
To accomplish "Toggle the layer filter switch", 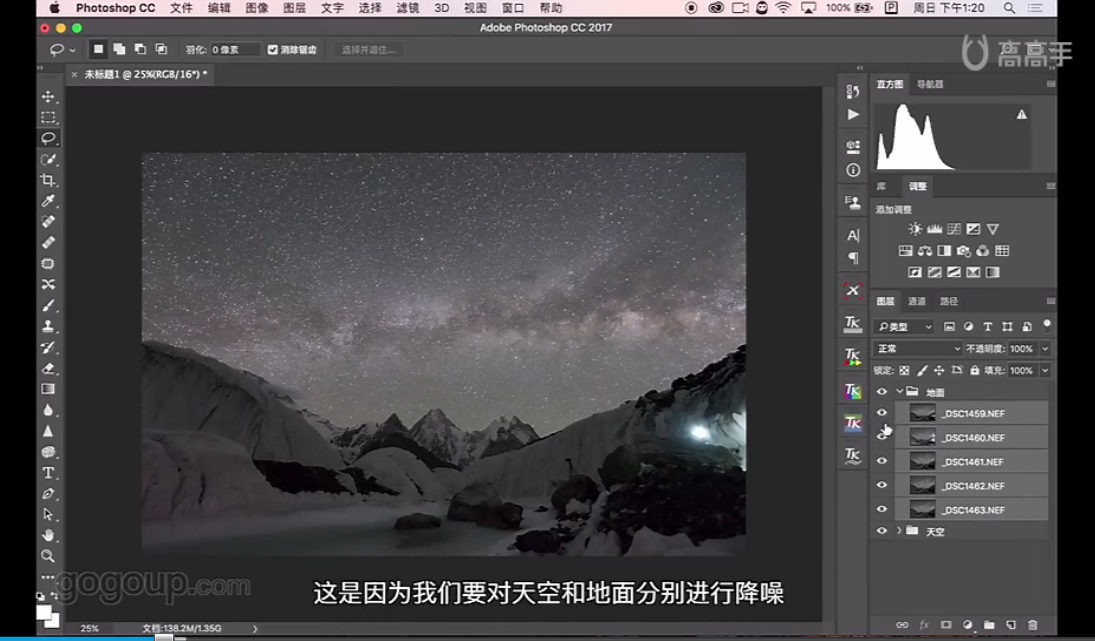I will [1046, 325].
